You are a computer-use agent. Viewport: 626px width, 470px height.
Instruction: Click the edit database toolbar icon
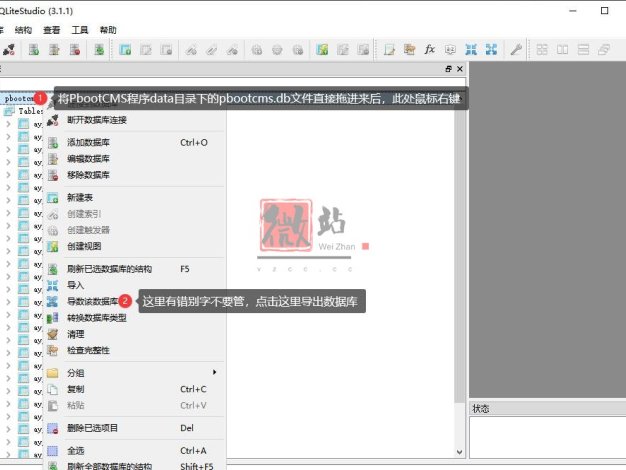coord(54,50)
